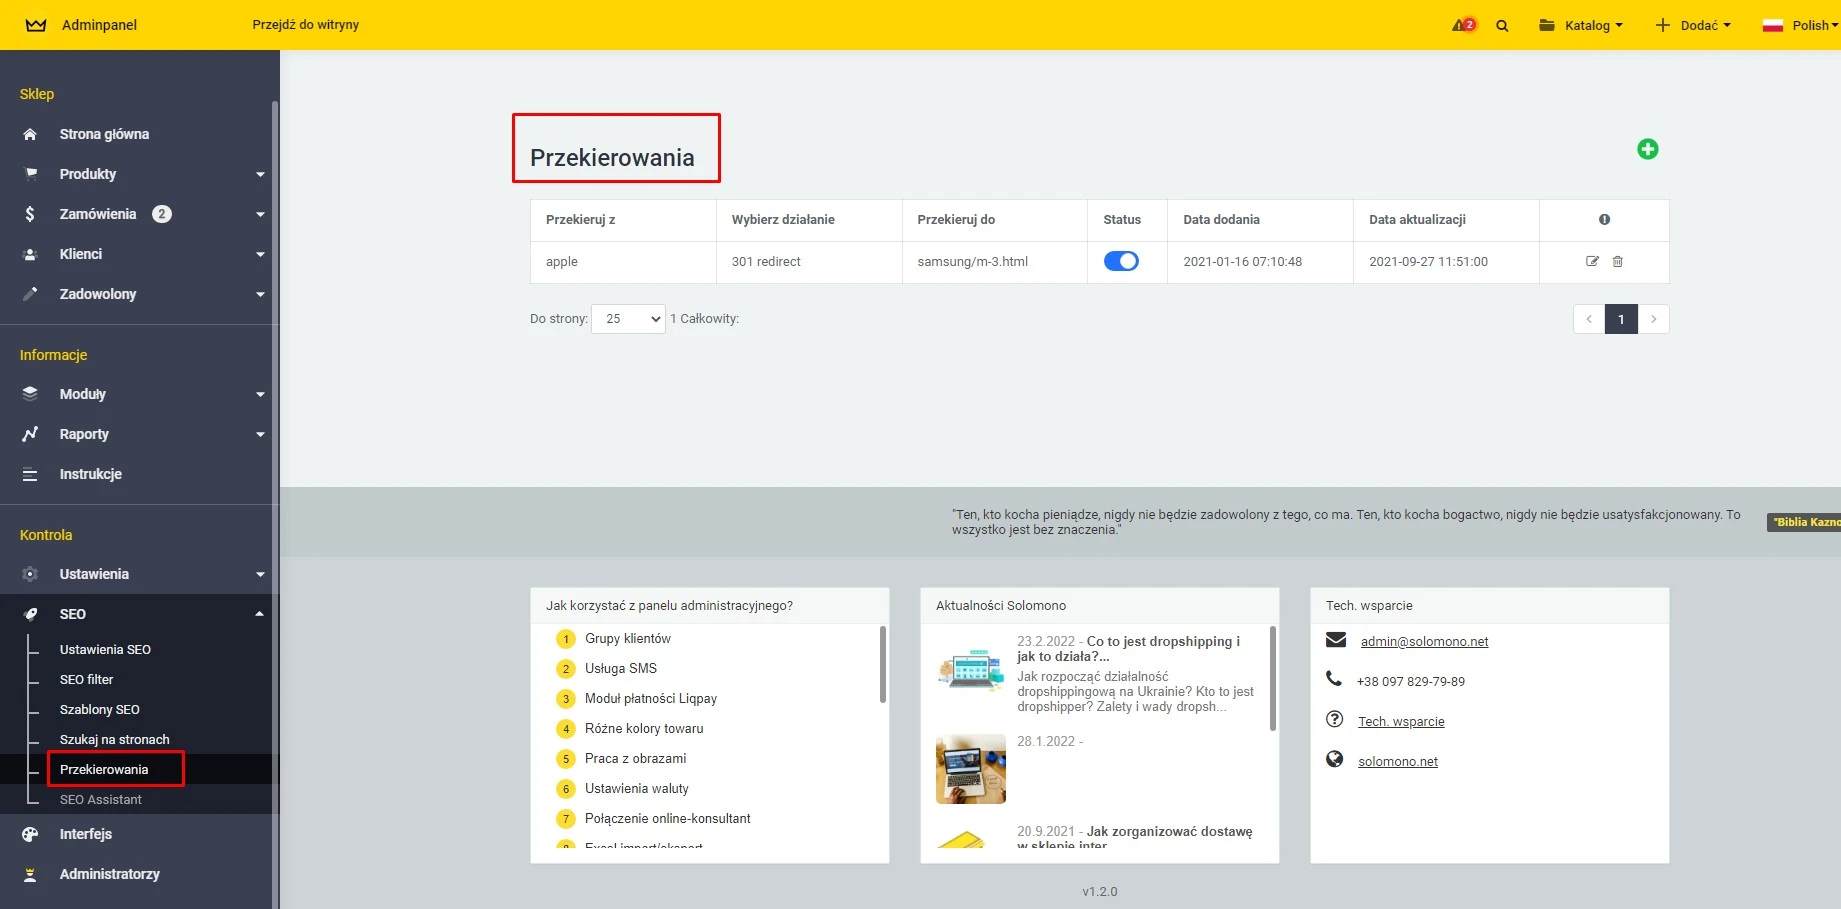Click the Tech. wsparcie link
Image resolution: width=1841 pixels, height=909 pixels.
coord(1400,720)
